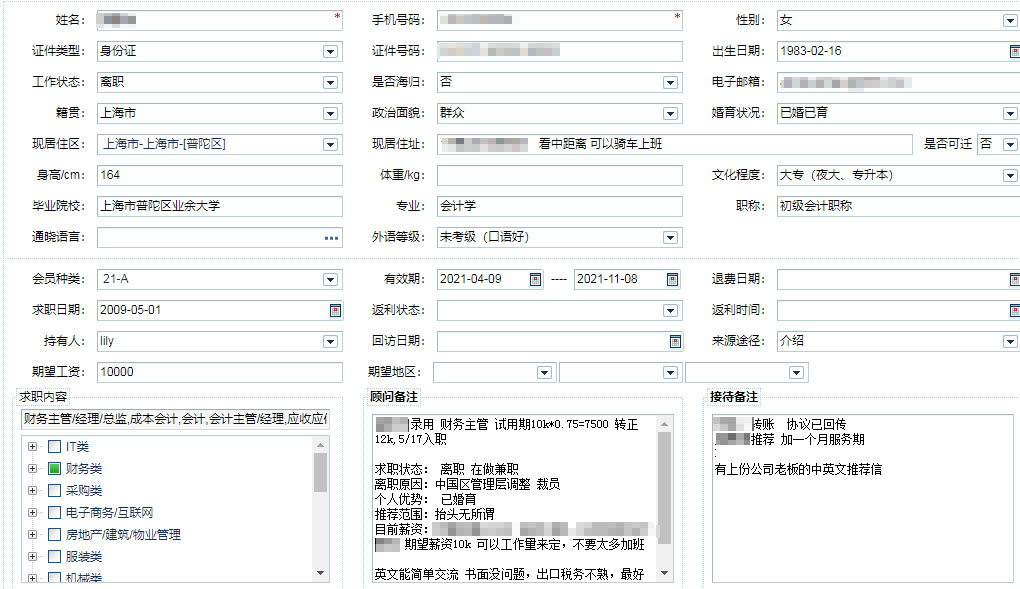Open the 返利状态 dropdown
Viewport: 1020px width, 589px height.
pyautogui.click(x=670, y=310)
